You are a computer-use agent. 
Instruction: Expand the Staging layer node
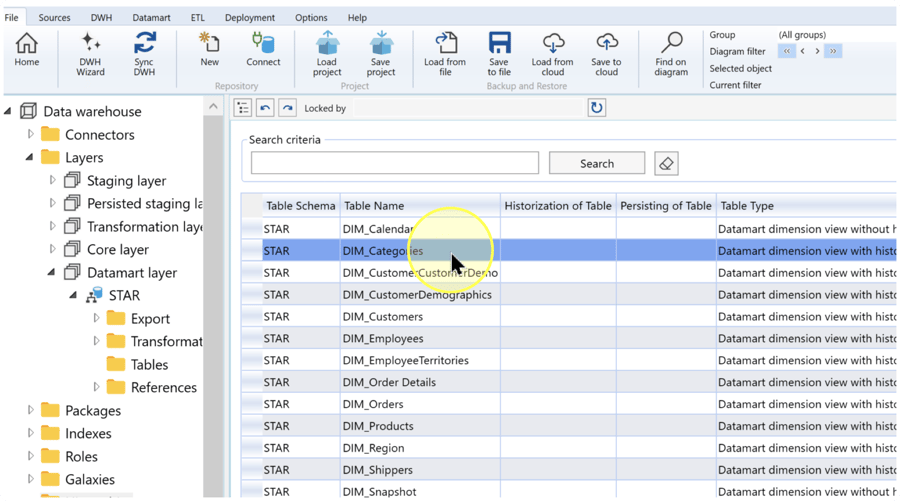click(x=52, y=180)
